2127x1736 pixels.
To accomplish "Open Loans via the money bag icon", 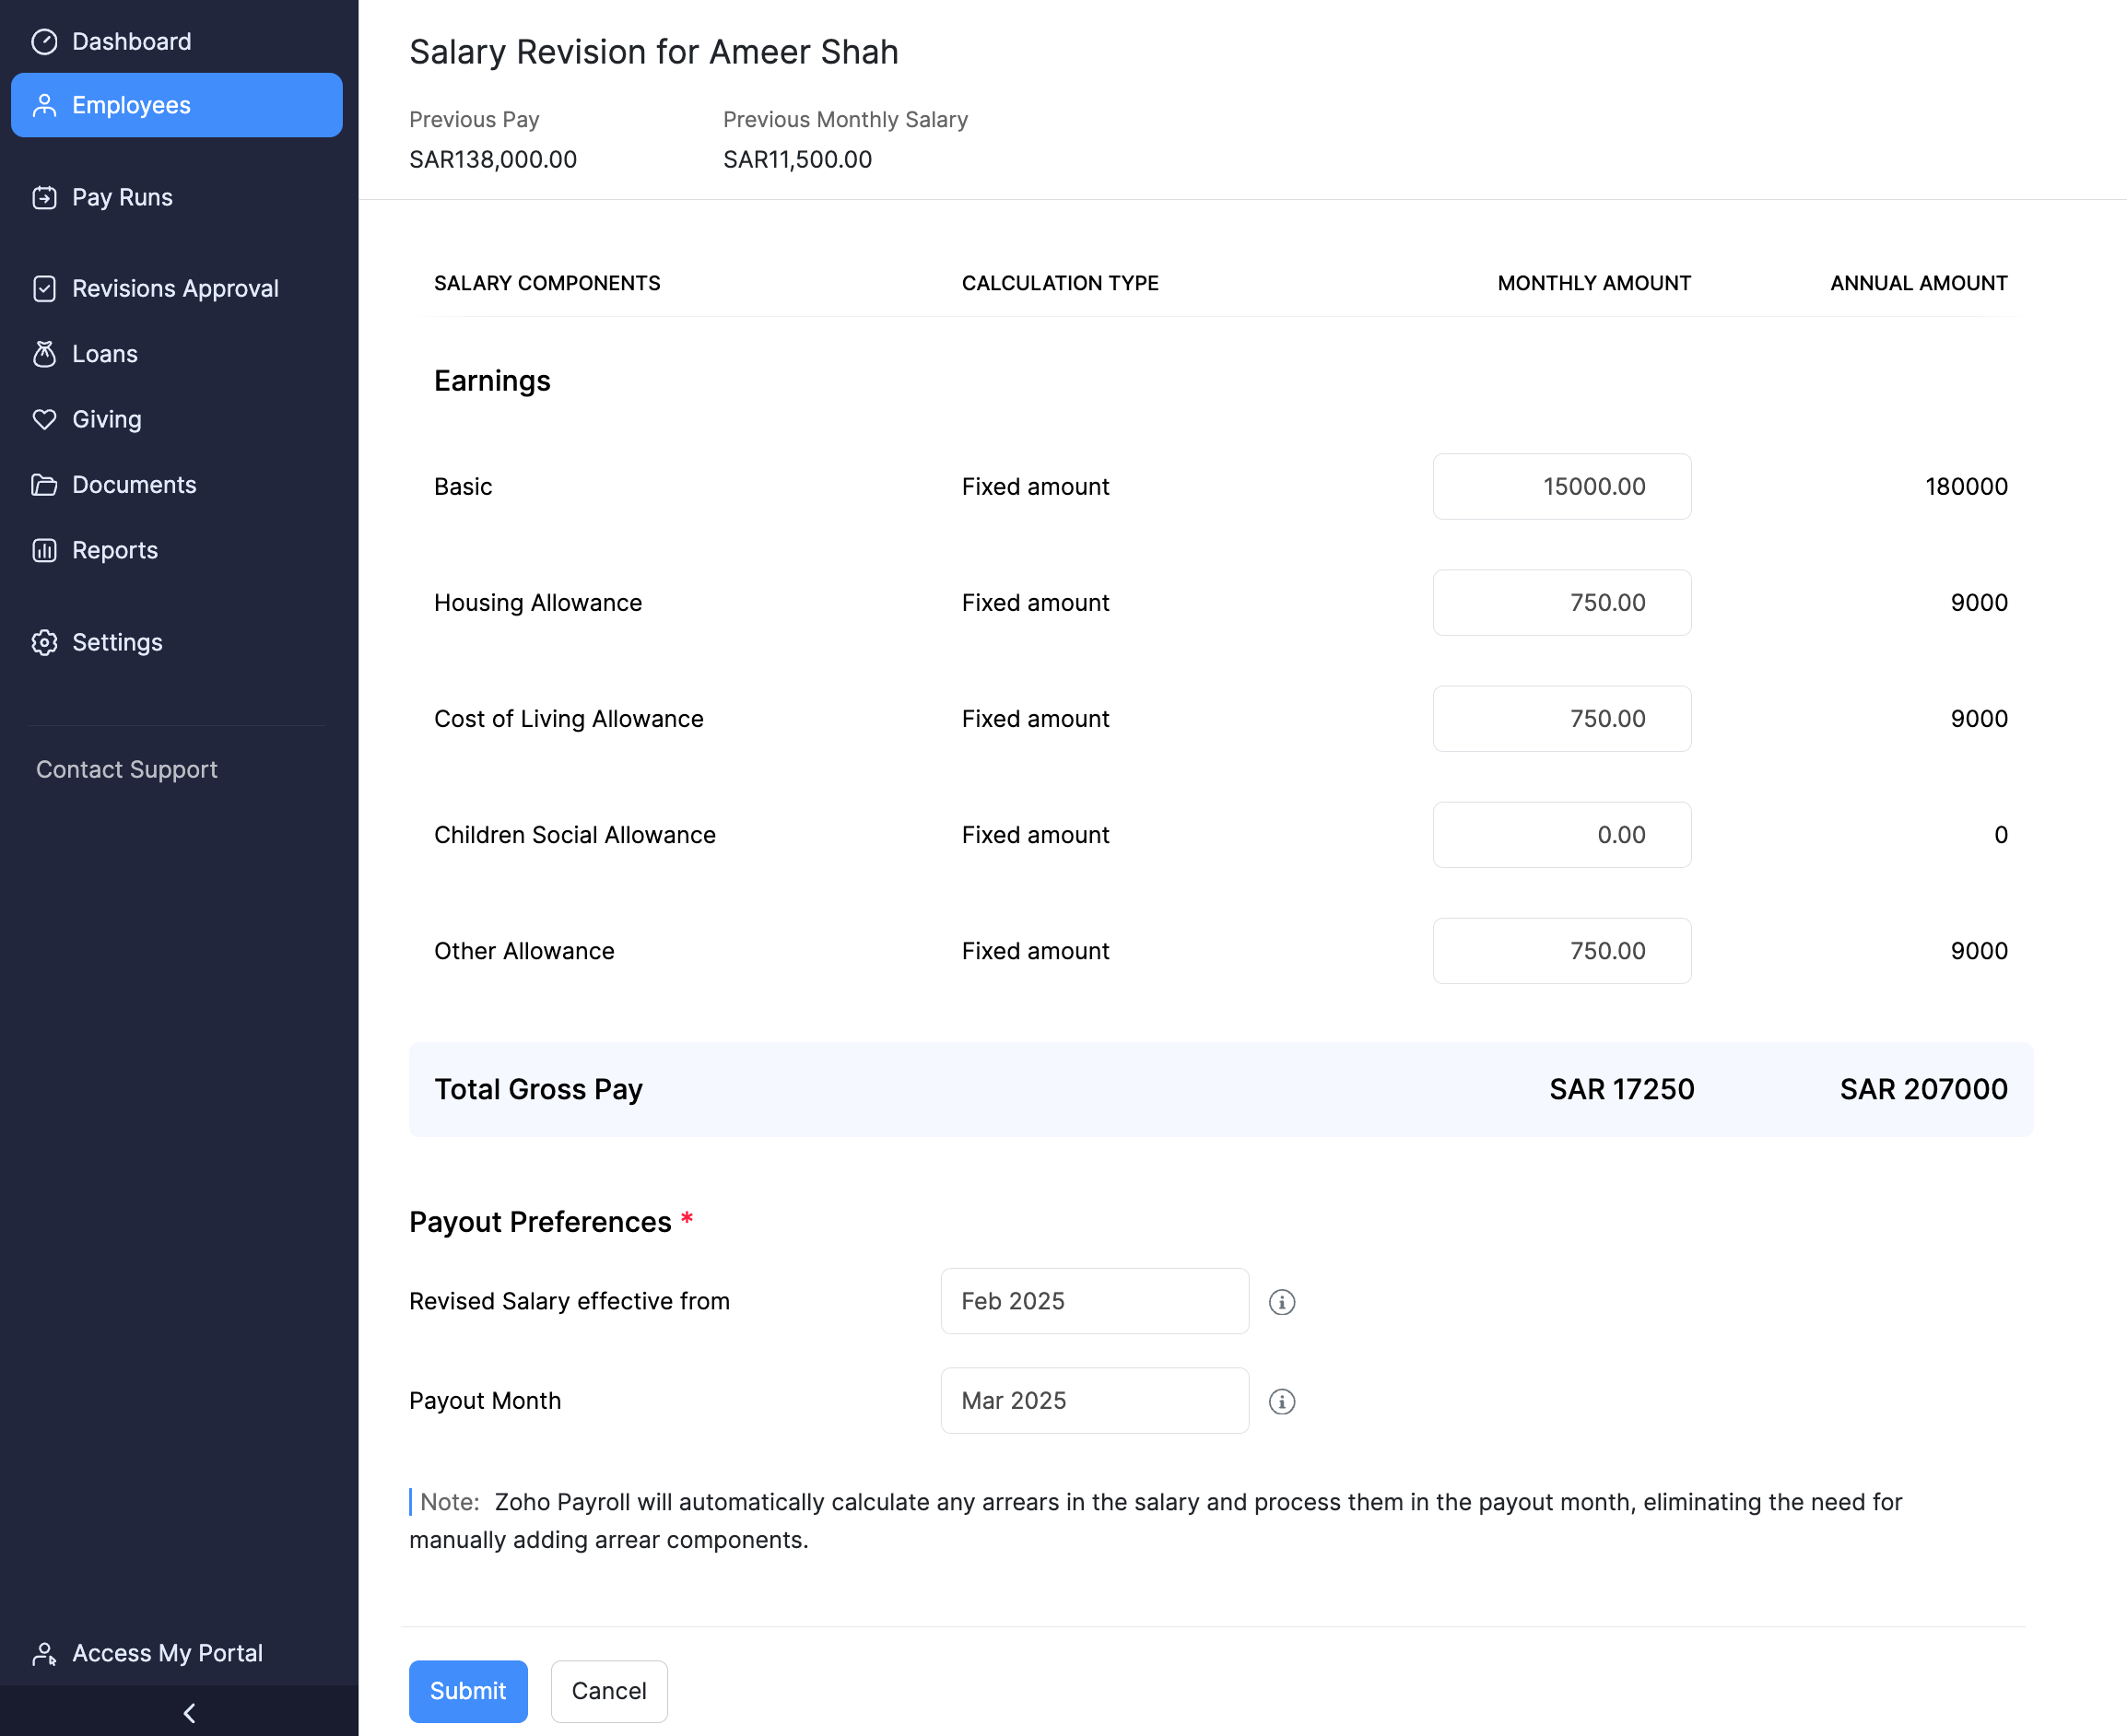I will click(45, 353).
